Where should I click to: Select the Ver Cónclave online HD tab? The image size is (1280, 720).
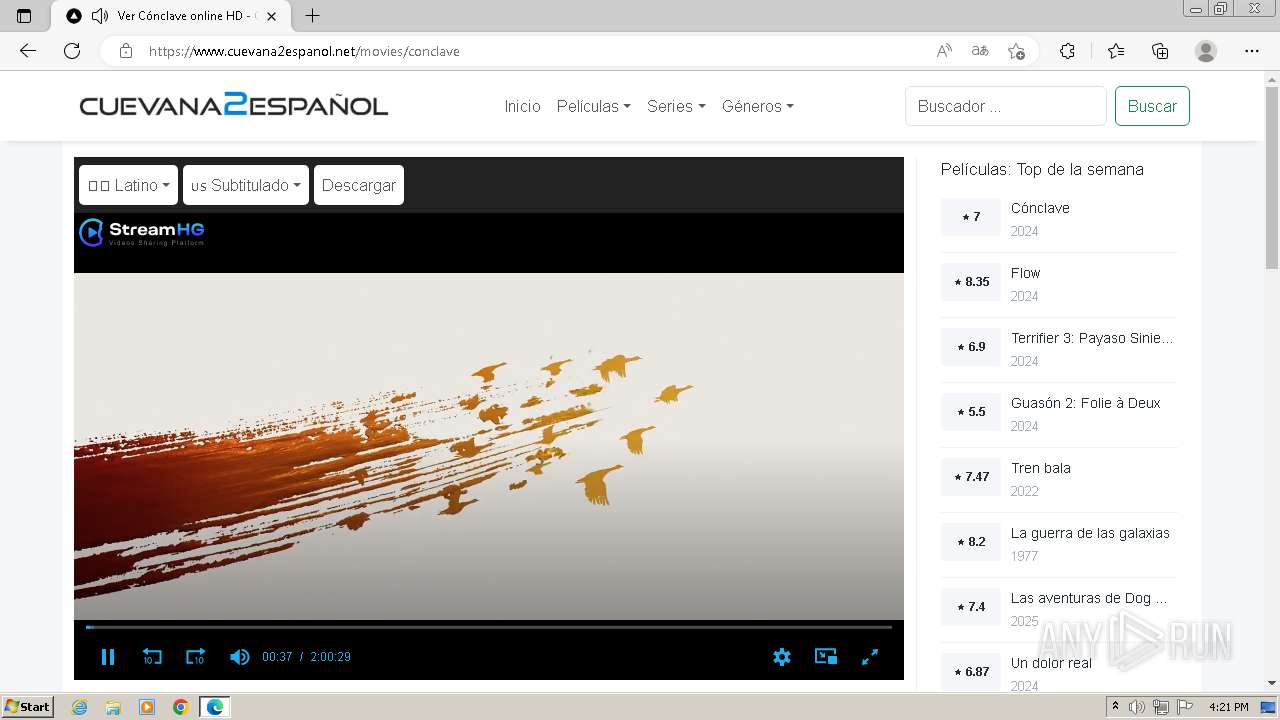(x=170, y=16)
